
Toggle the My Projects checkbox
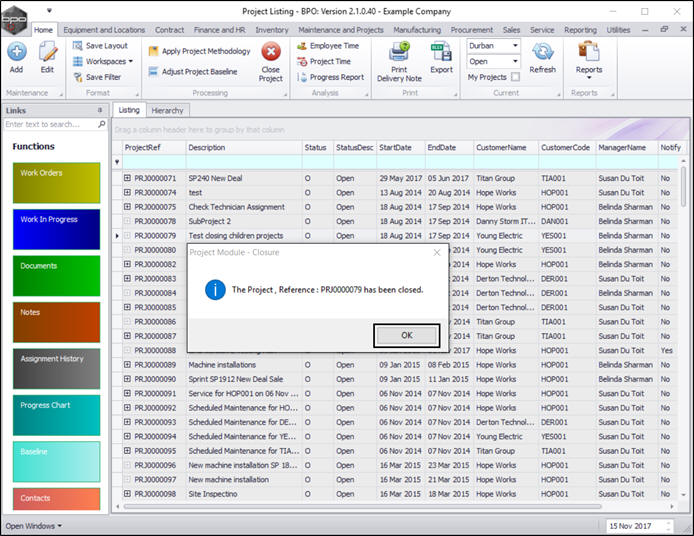point(515,77)
